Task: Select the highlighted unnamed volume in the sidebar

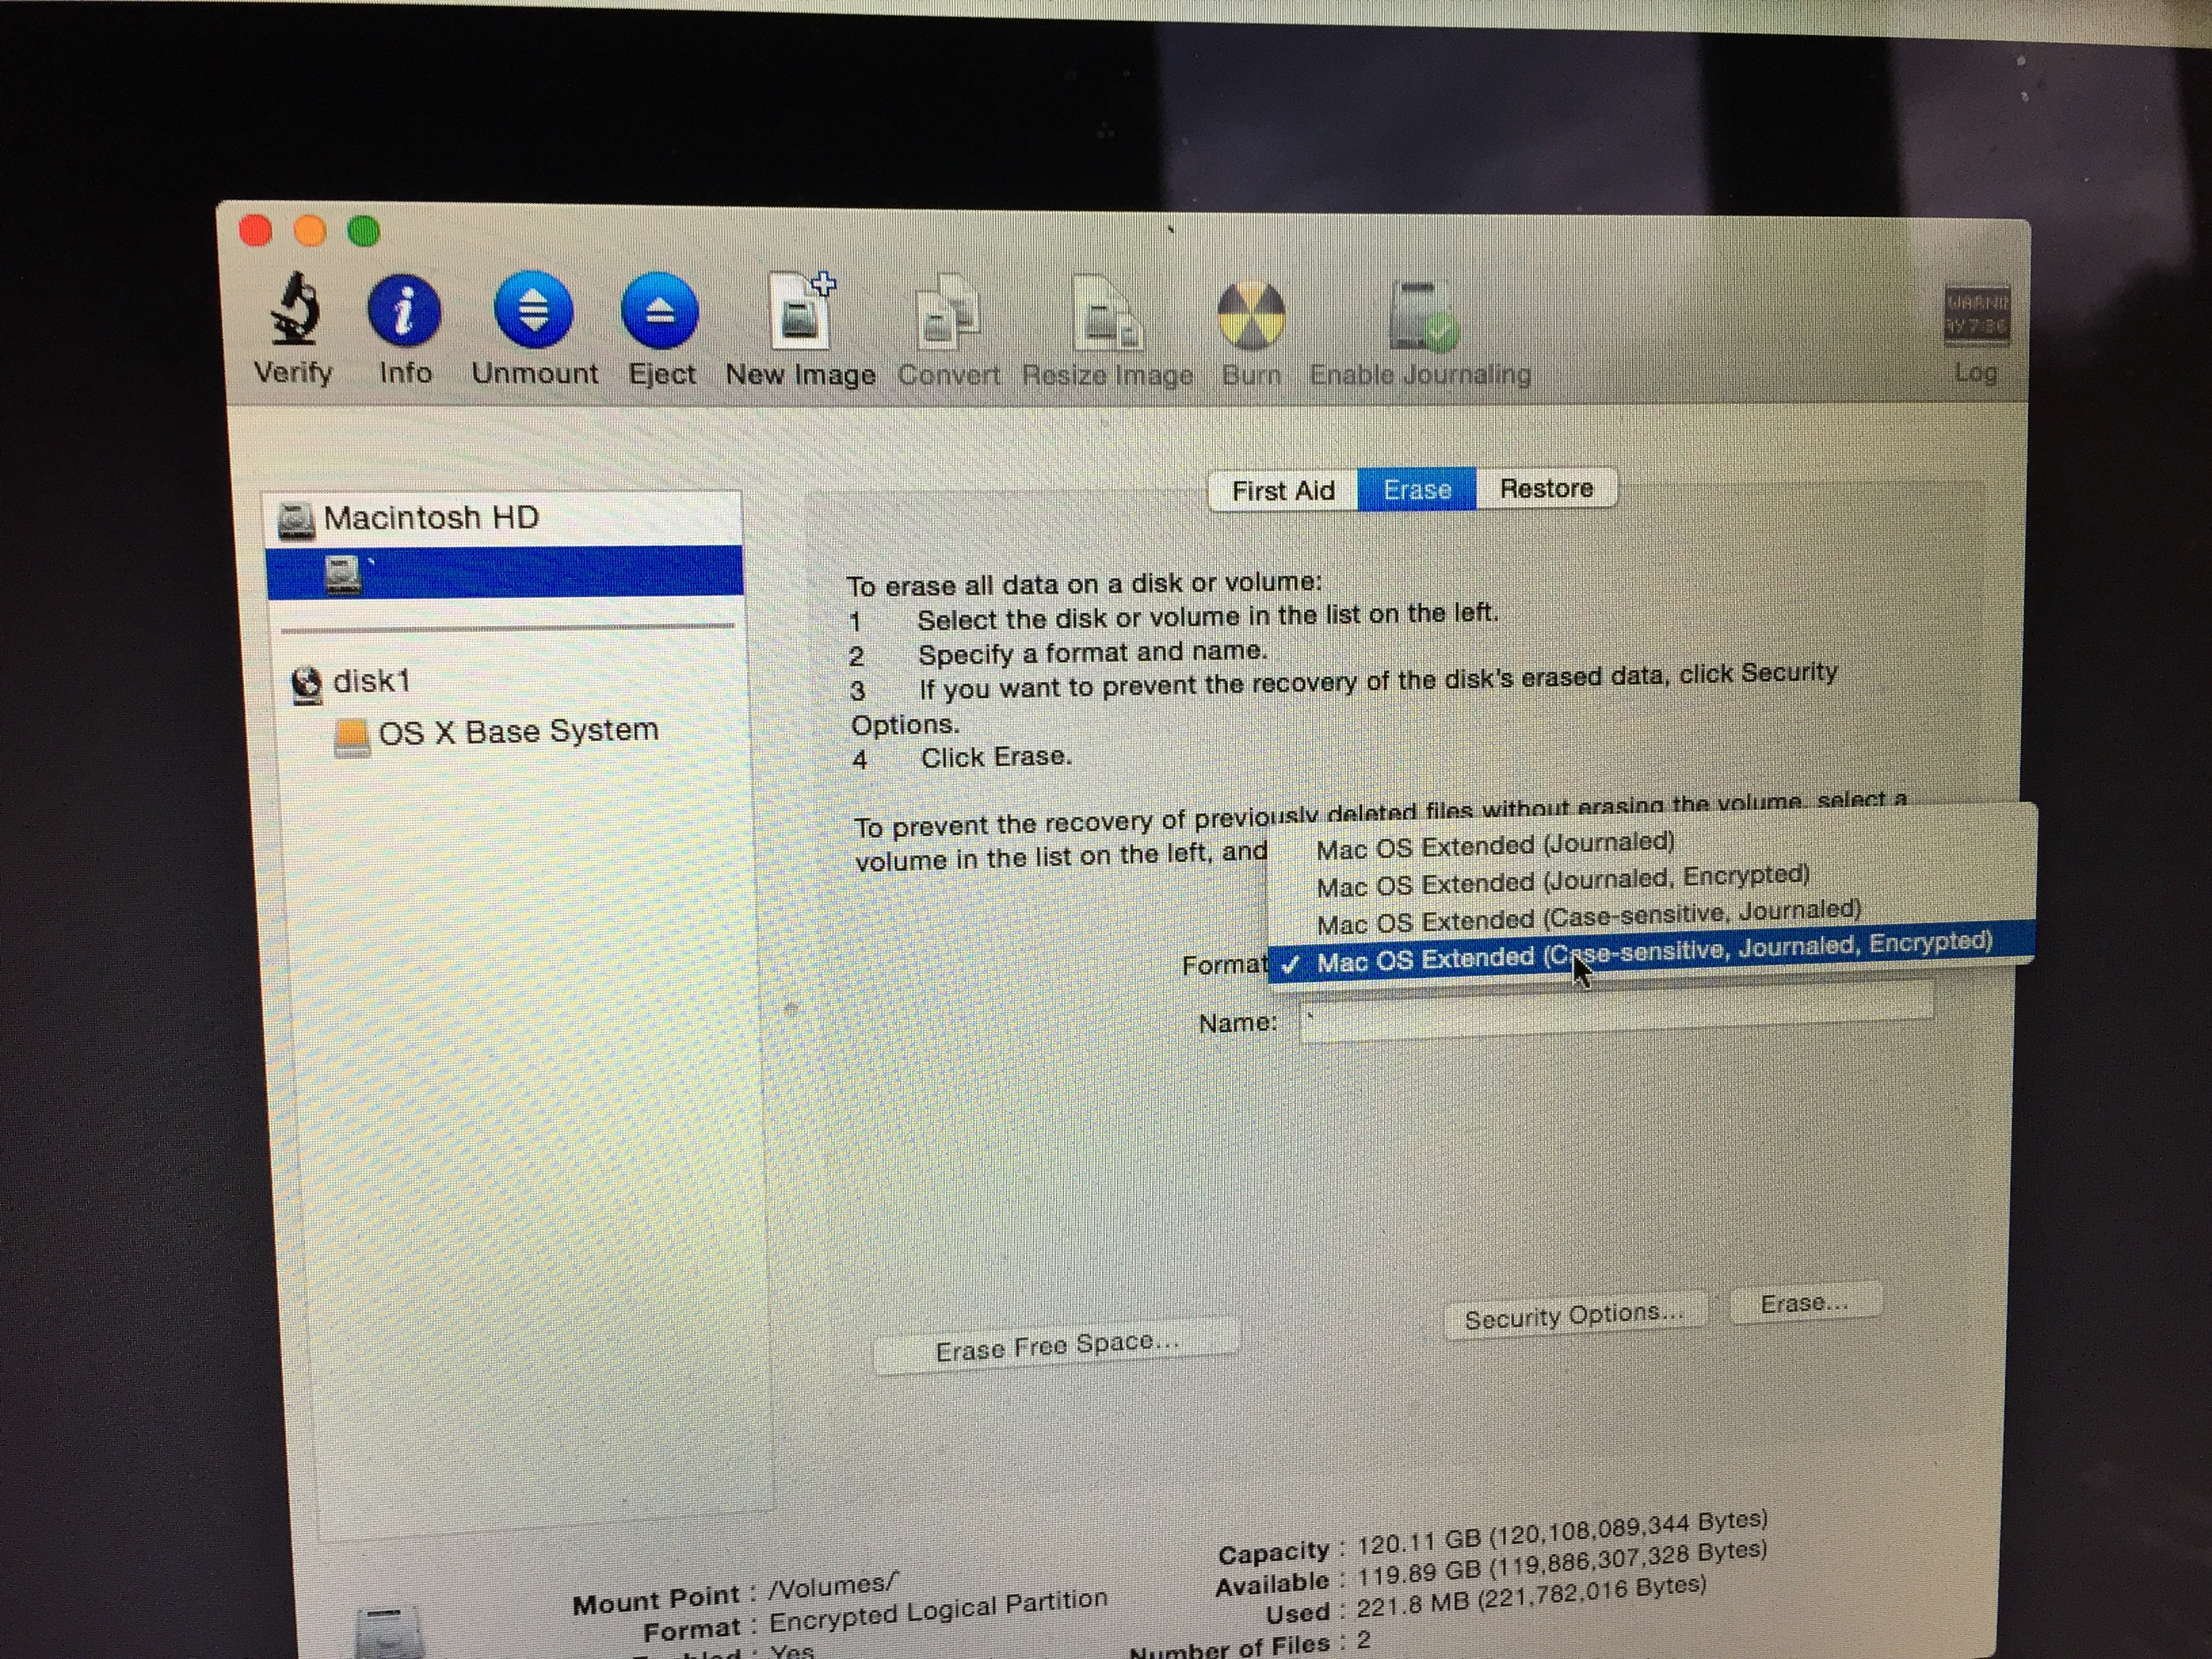Action: tap(504, 572)
